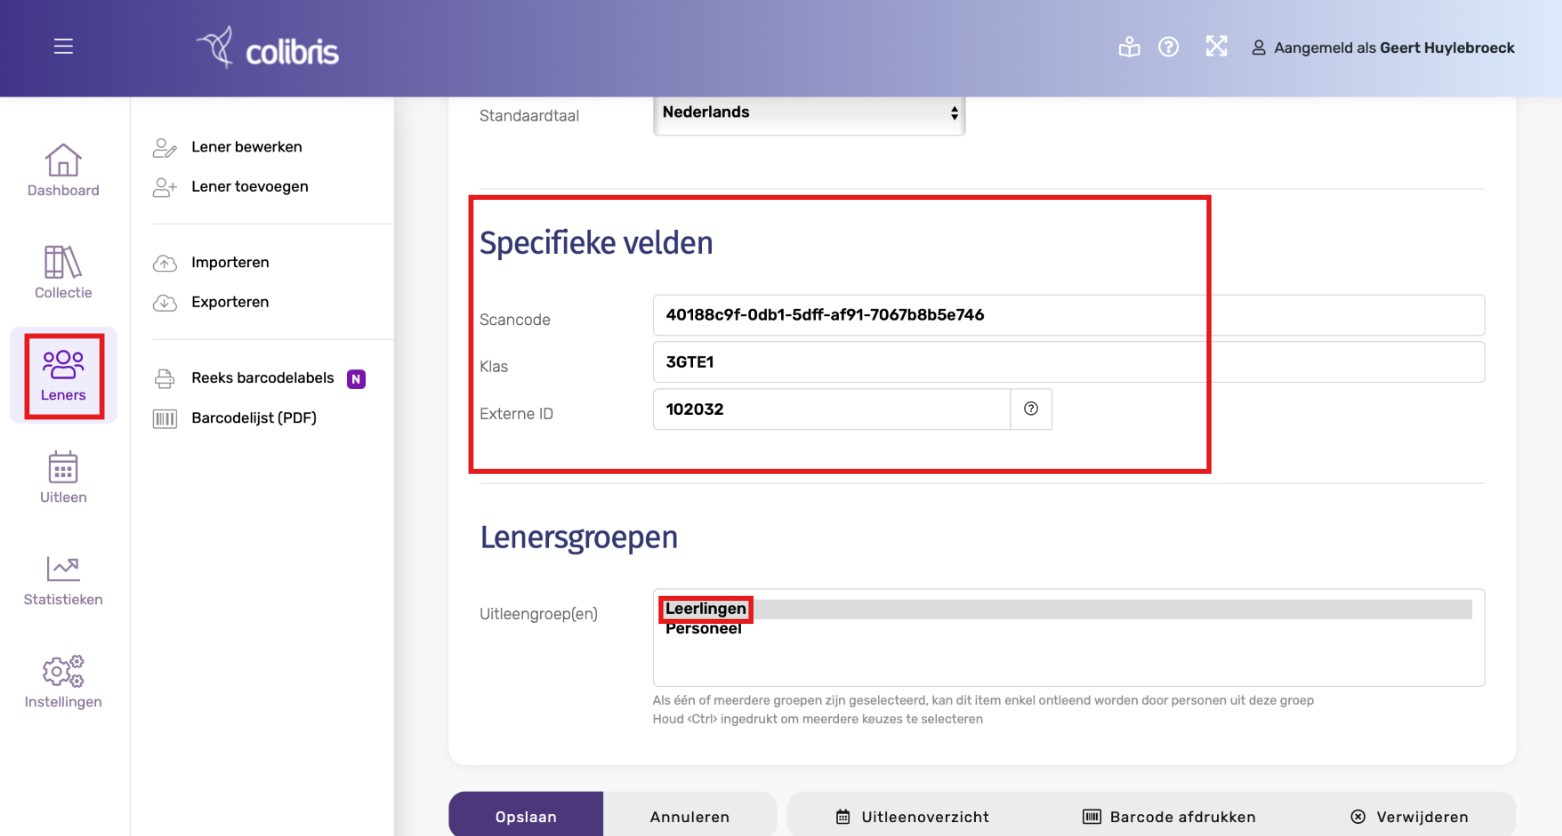Click the barcode icon on Barcode afdrukken
This screenshot has width=1562, height=836.
pos(1092,817)
